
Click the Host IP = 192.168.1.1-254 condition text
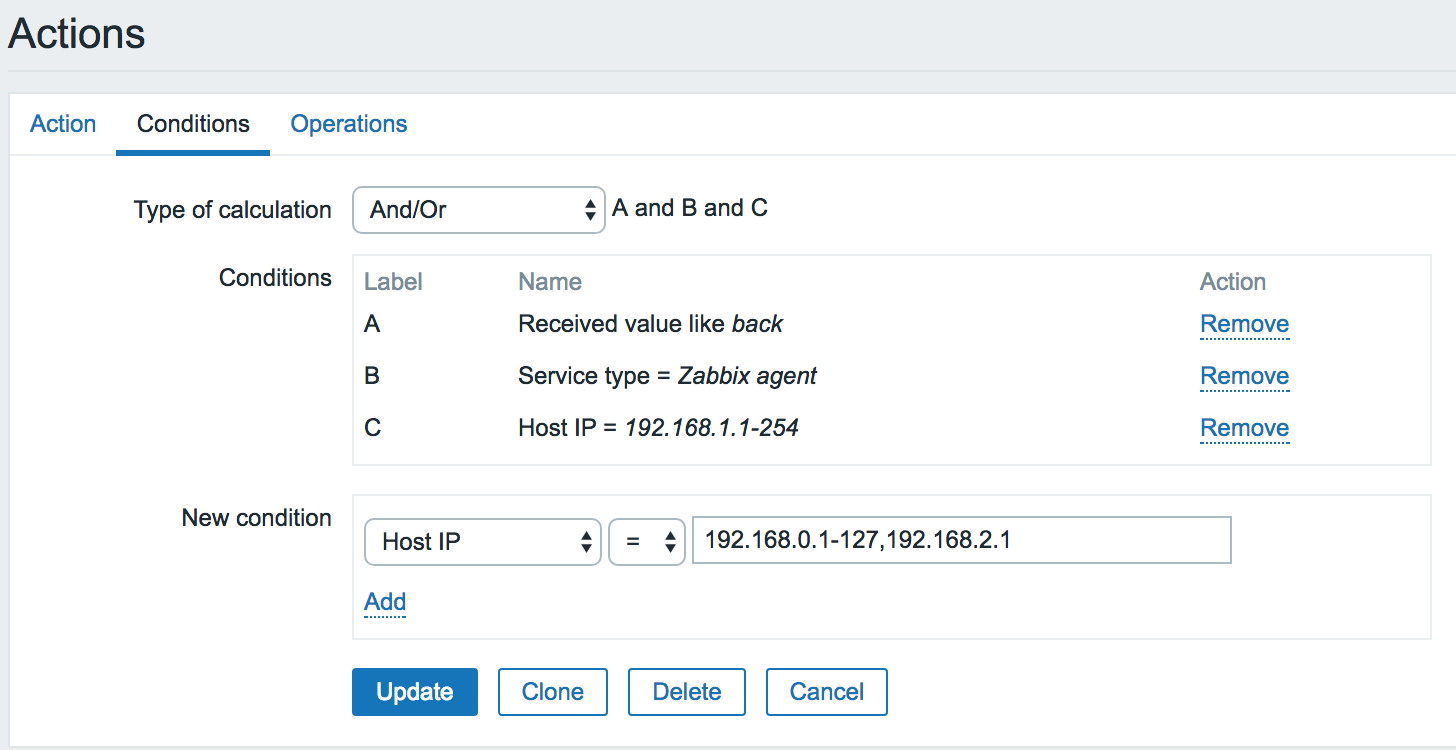[x=658, y=428]
